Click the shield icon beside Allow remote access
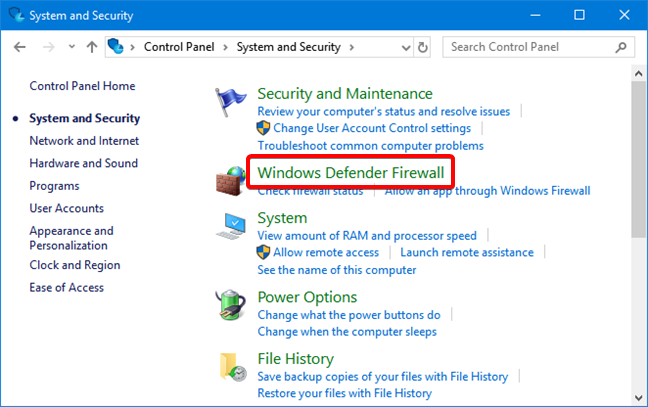The width and height of the screenshot is (648, 407). pos(263,252)
